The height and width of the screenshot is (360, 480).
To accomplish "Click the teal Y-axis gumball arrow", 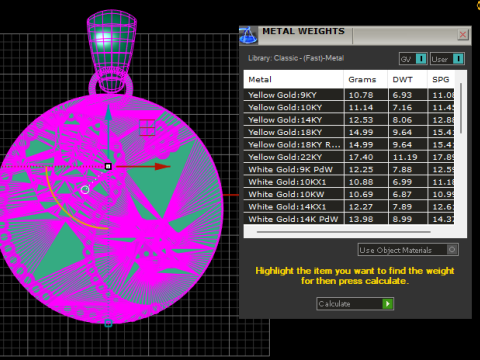I will (108, 113).
